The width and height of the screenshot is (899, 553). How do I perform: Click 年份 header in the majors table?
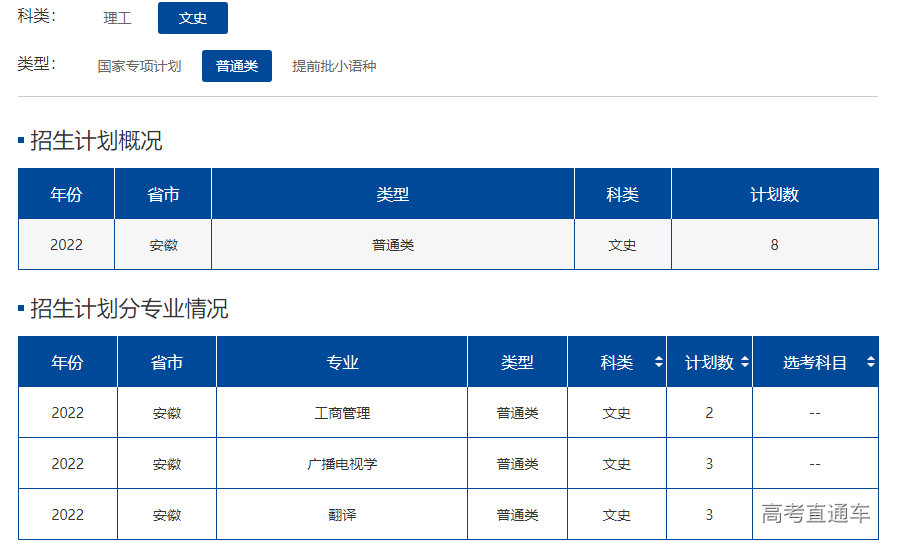pos(68,363)
